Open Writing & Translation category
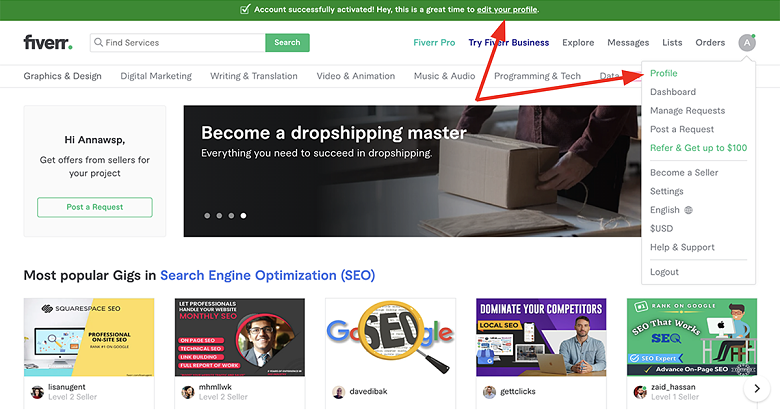The image size is (780, 410). pyautogui.click(x=254, y=76)
